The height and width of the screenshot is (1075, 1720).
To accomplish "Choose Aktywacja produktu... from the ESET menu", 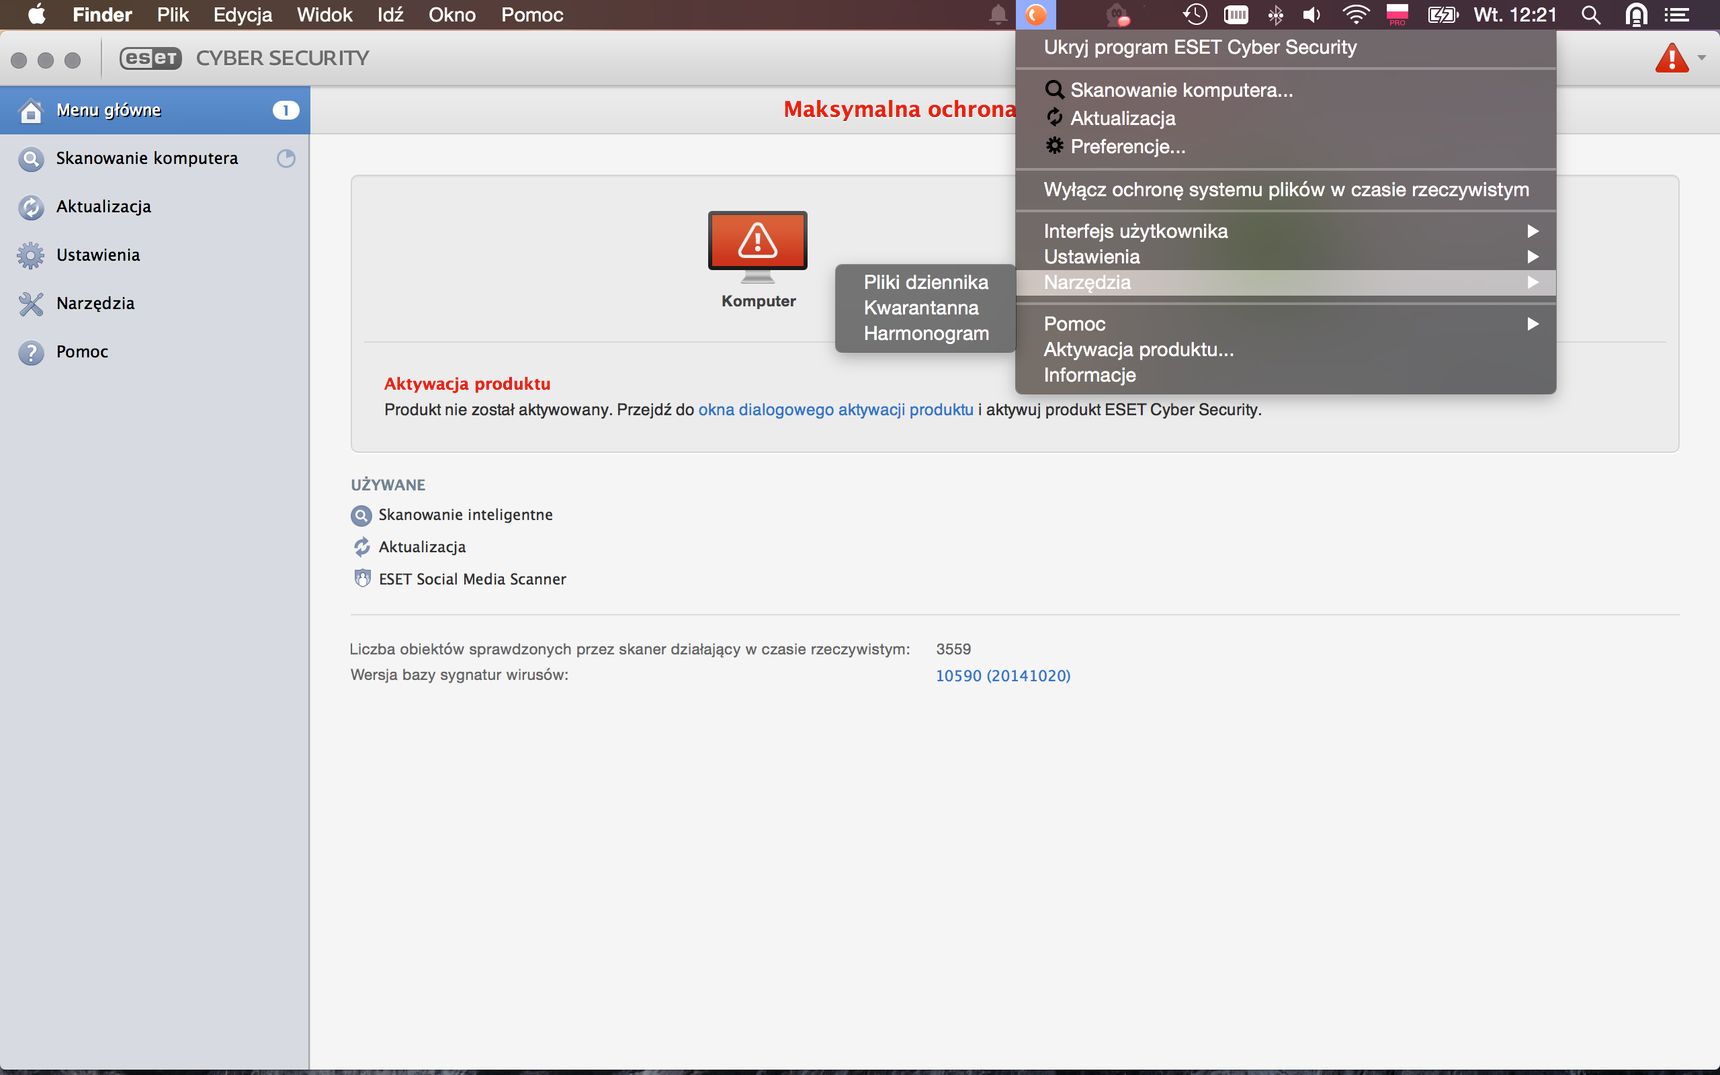I will point(1286,349).
